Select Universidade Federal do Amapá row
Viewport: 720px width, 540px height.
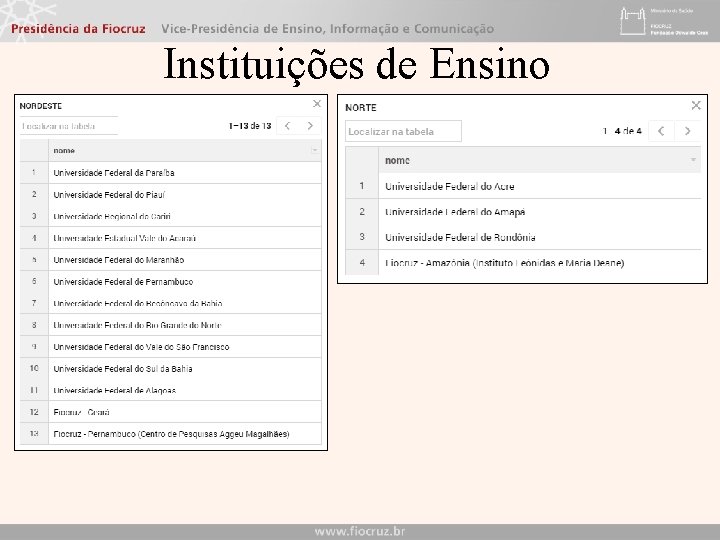tap(523, 212)
